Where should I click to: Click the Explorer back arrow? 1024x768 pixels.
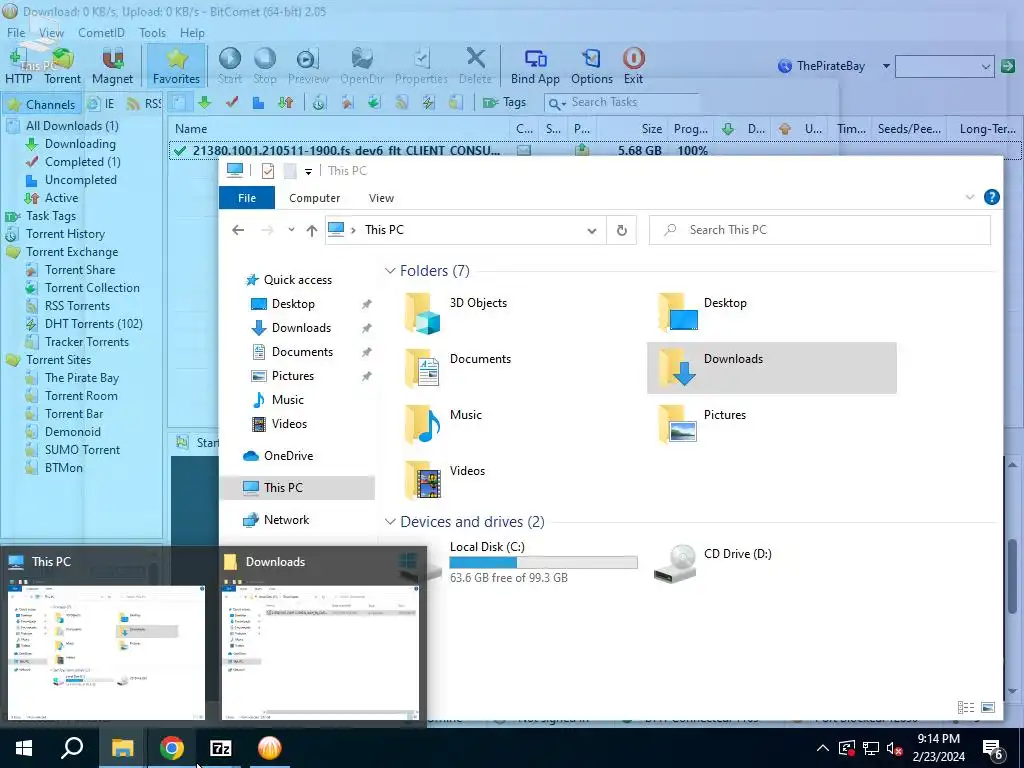pyautogui.click(x=238, y=230)
